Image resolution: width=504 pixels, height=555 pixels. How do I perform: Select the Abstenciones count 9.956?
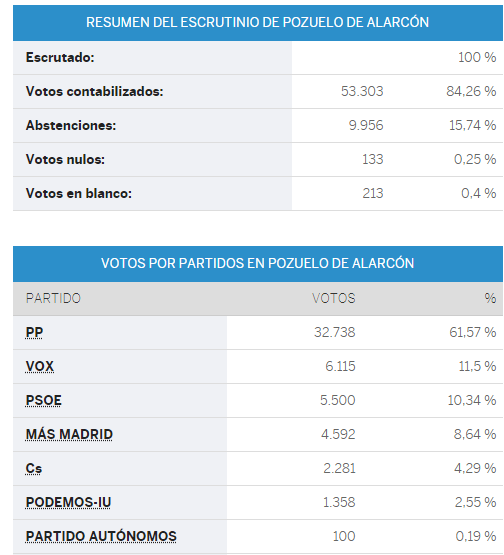coord(366,125)
